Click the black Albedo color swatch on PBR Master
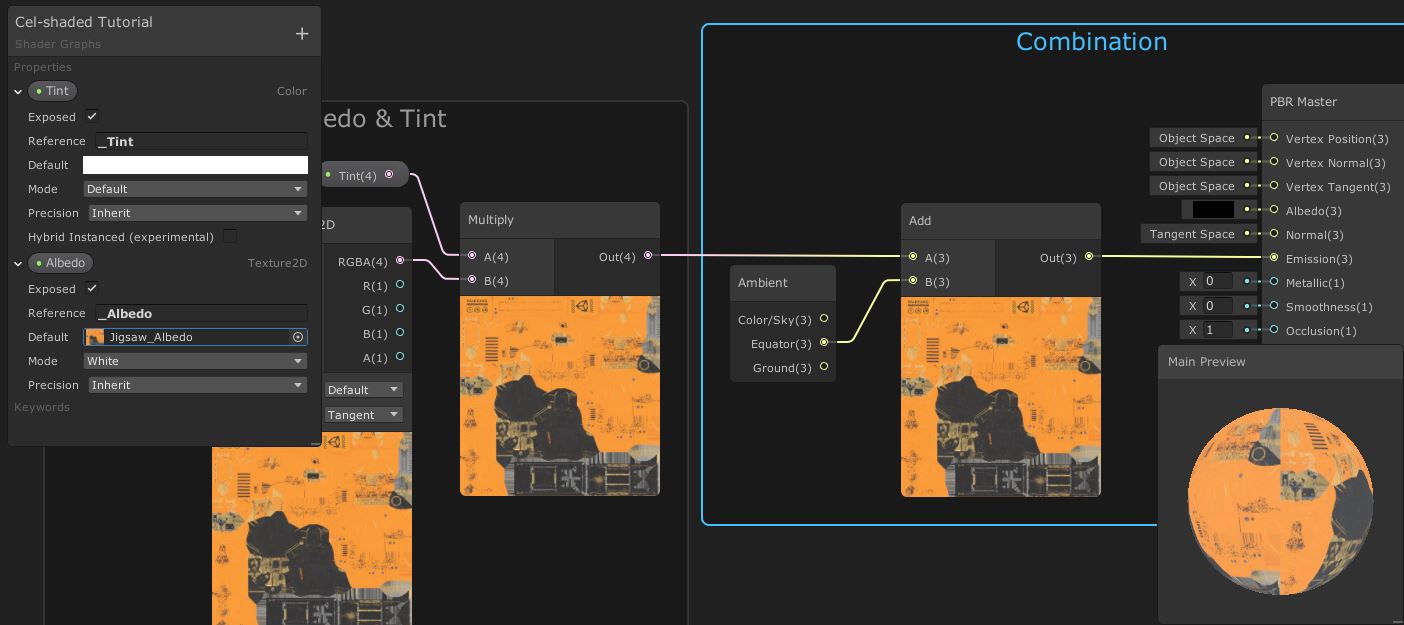Image resolution: width=1404 pixels, height=625 pixels. pyautogui.click(x=1213, y=210)
